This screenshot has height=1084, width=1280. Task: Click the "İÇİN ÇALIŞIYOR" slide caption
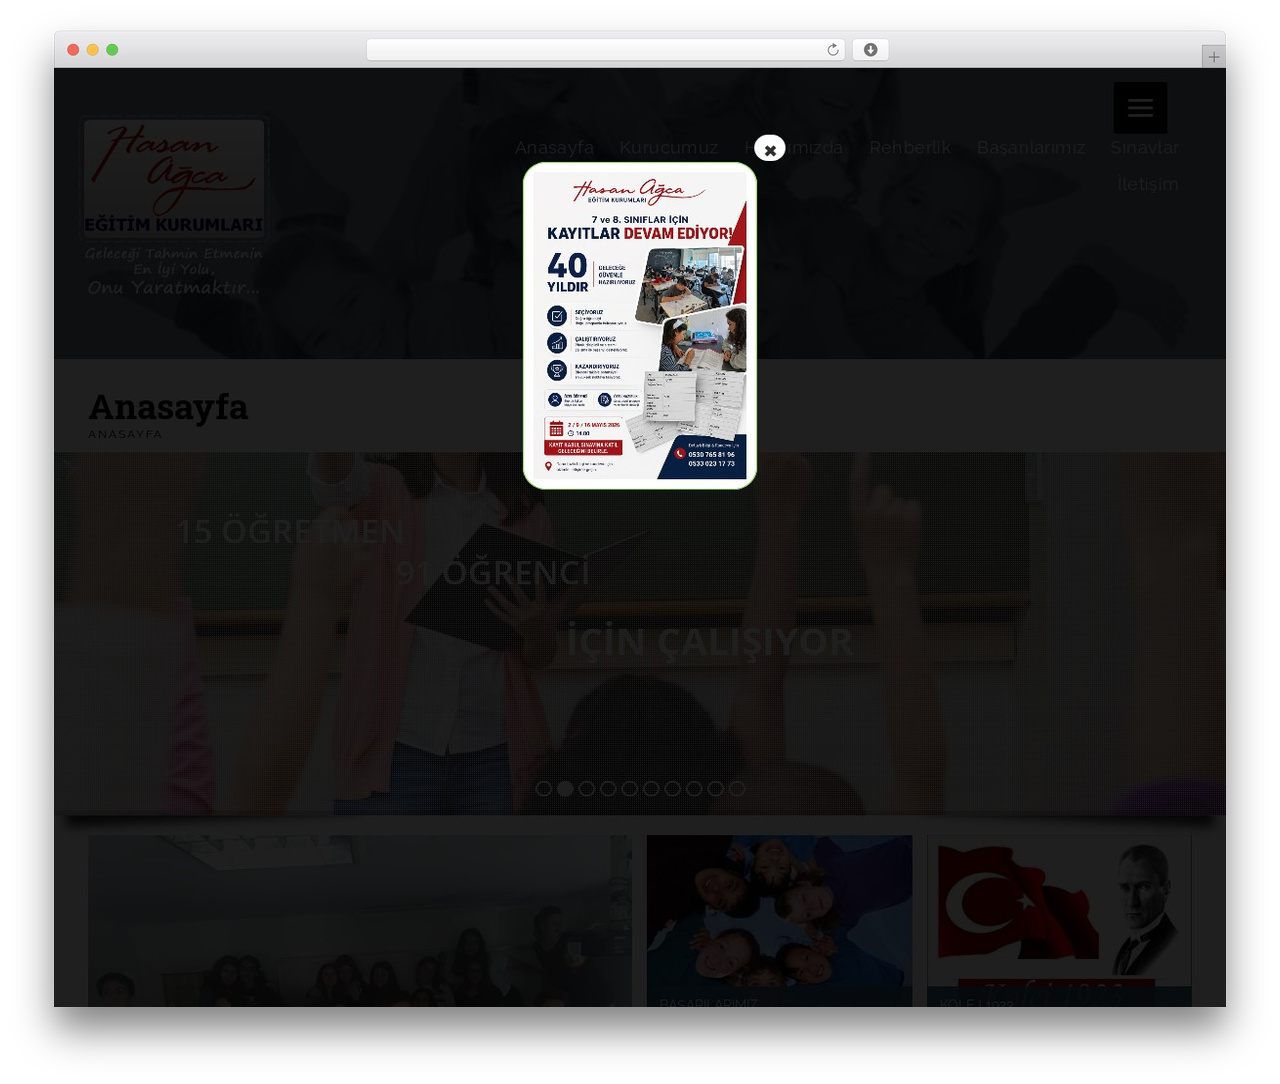[710, 642]
